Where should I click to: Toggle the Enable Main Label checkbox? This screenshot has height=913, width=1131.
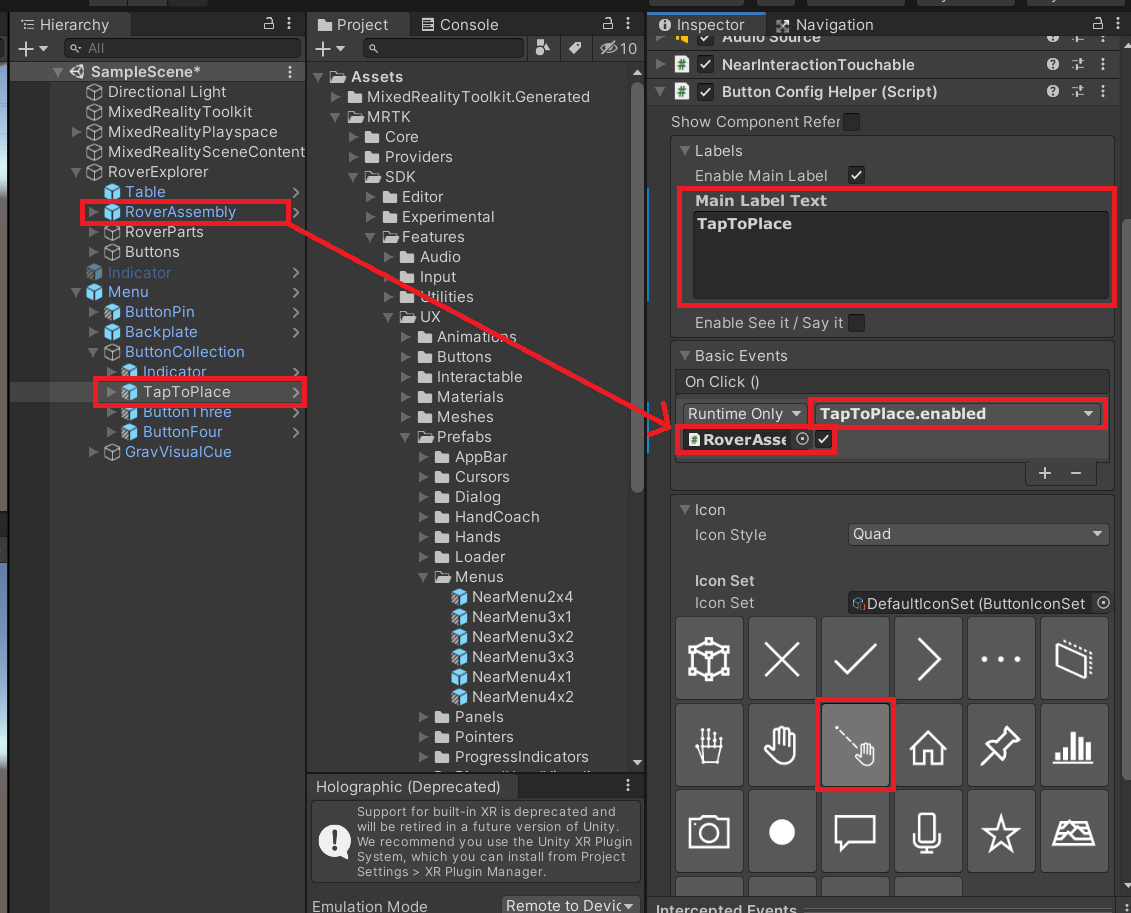856,175
